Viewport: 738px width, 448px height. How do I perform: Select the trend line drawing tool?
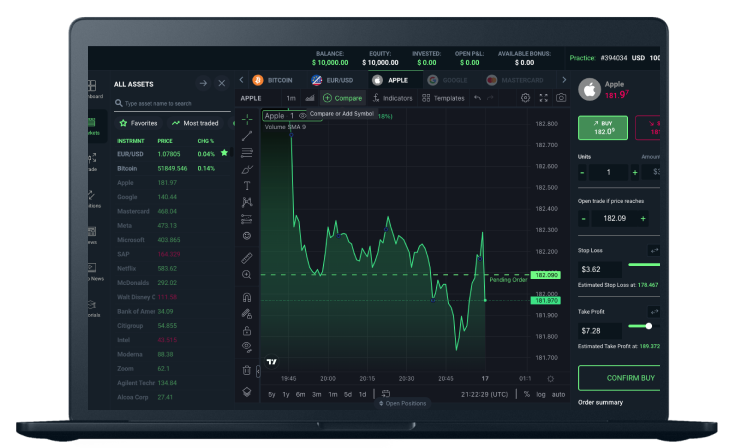(247, 136)
